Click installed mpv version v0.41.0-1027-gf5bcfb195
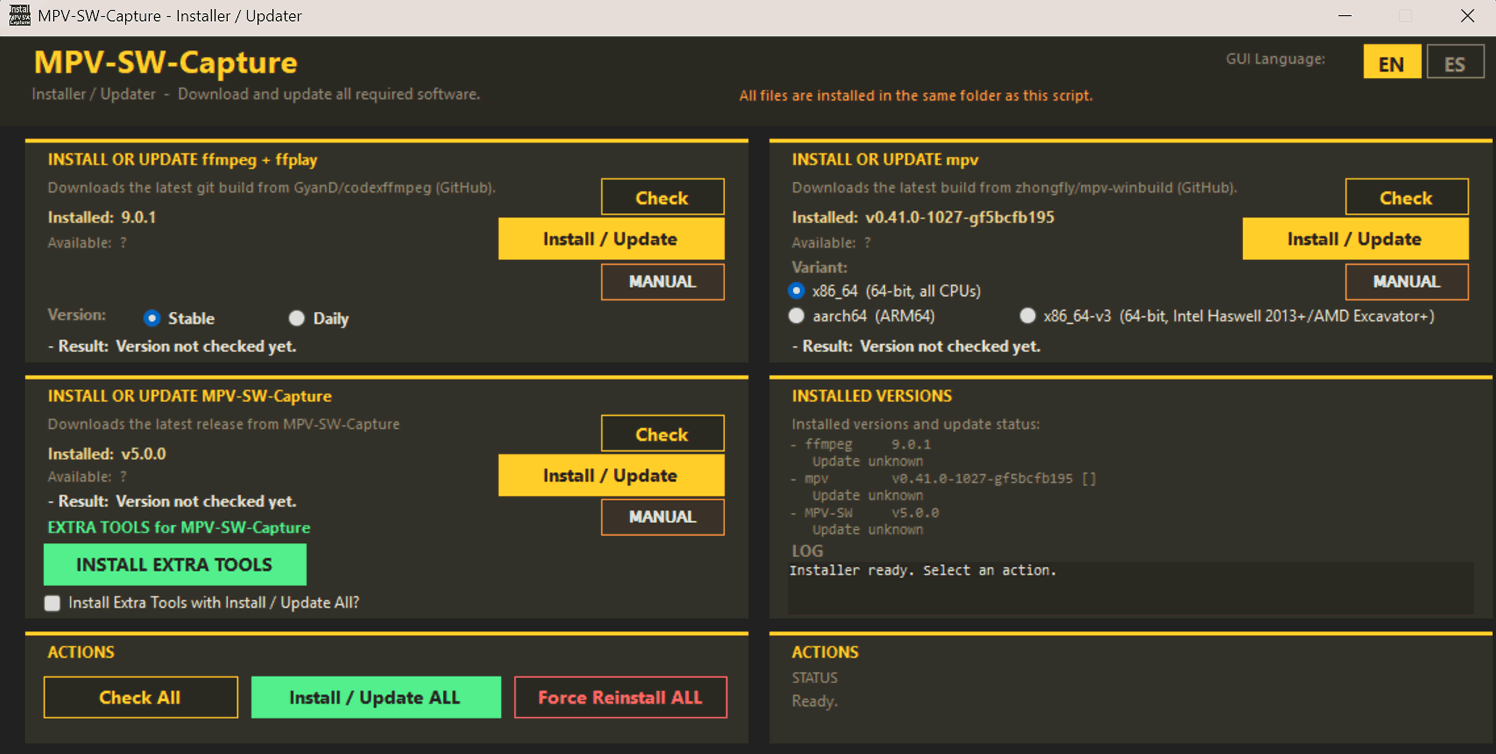The width and height of the screenshot is (1496, 754). pyautogui.click(x=960, y=217)
